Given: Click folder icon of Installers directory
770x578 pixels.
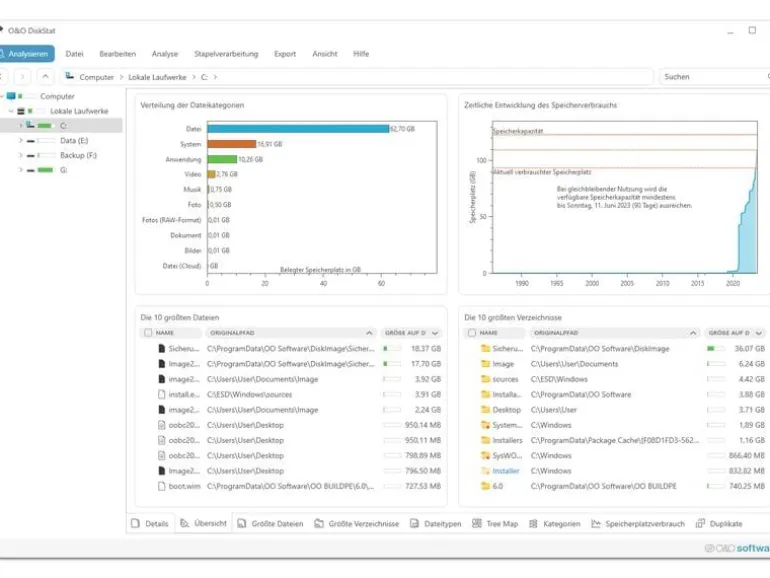Looking at the screenshot, I should pos(486,440).
